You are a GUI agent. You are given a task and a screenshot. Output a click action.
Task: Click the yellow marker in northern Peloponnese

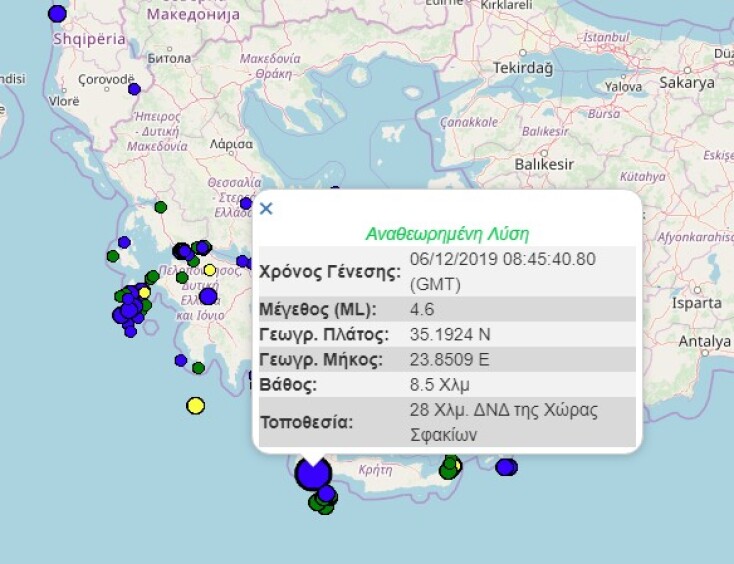pyautogui.click(x=210, y=270)
